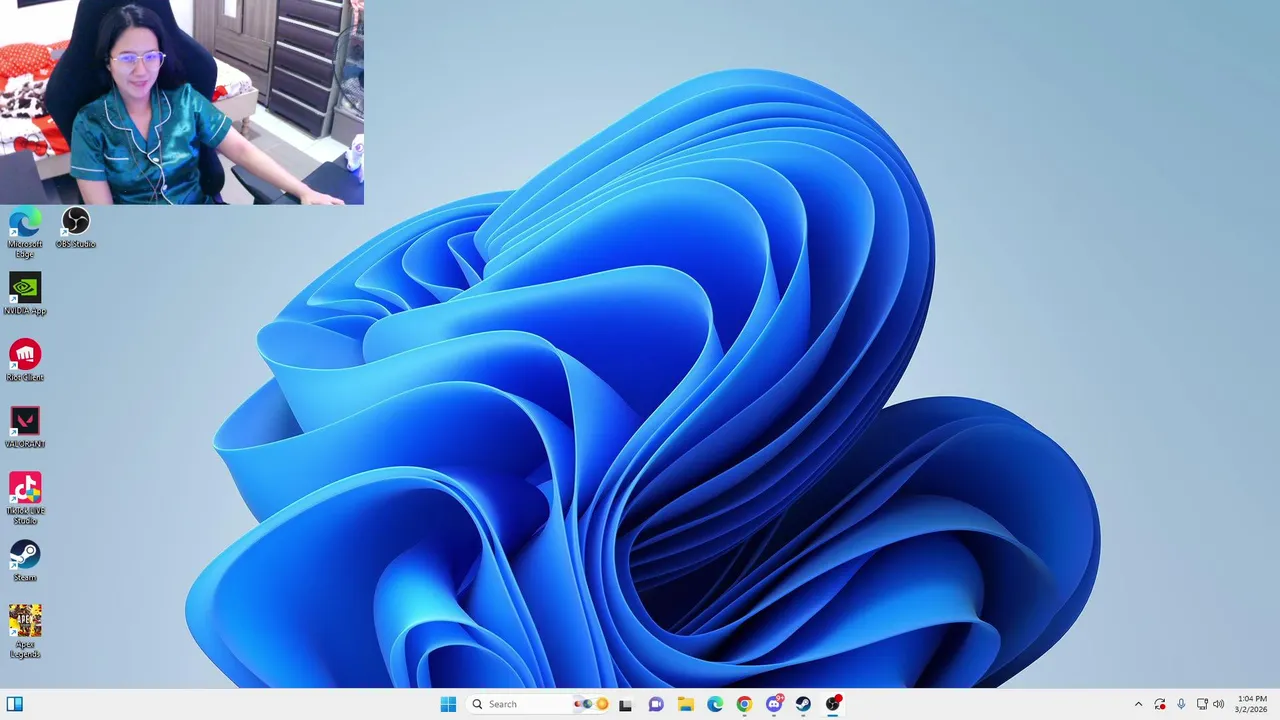Select the Riot Client desktop shortcut
Viewport: 1280px width, 720px height.
[x=25, y=361]
